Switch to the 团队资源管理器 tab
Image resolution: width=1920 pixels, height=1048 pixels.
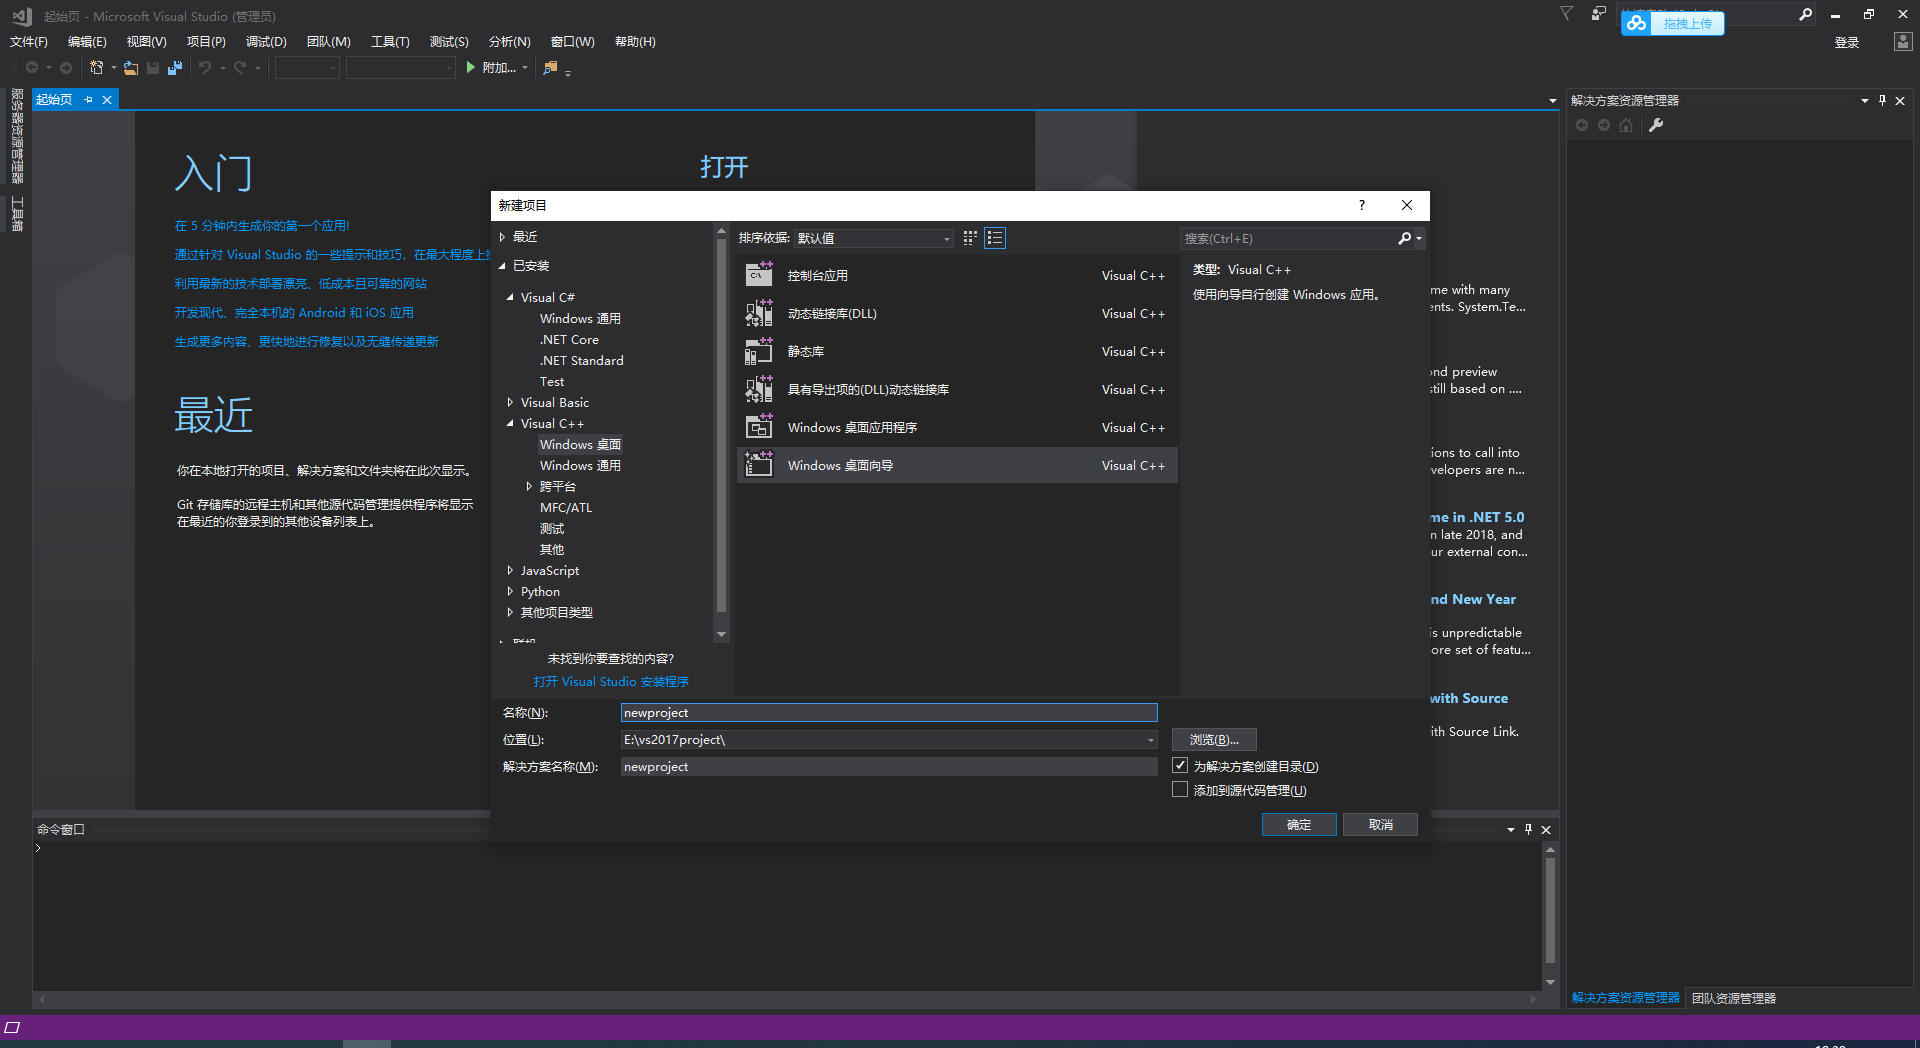(1734, 998)
